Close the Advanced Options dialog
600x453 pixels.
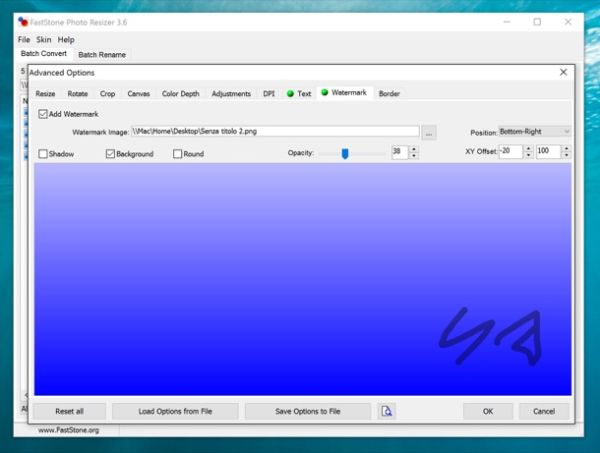[563, 72]
